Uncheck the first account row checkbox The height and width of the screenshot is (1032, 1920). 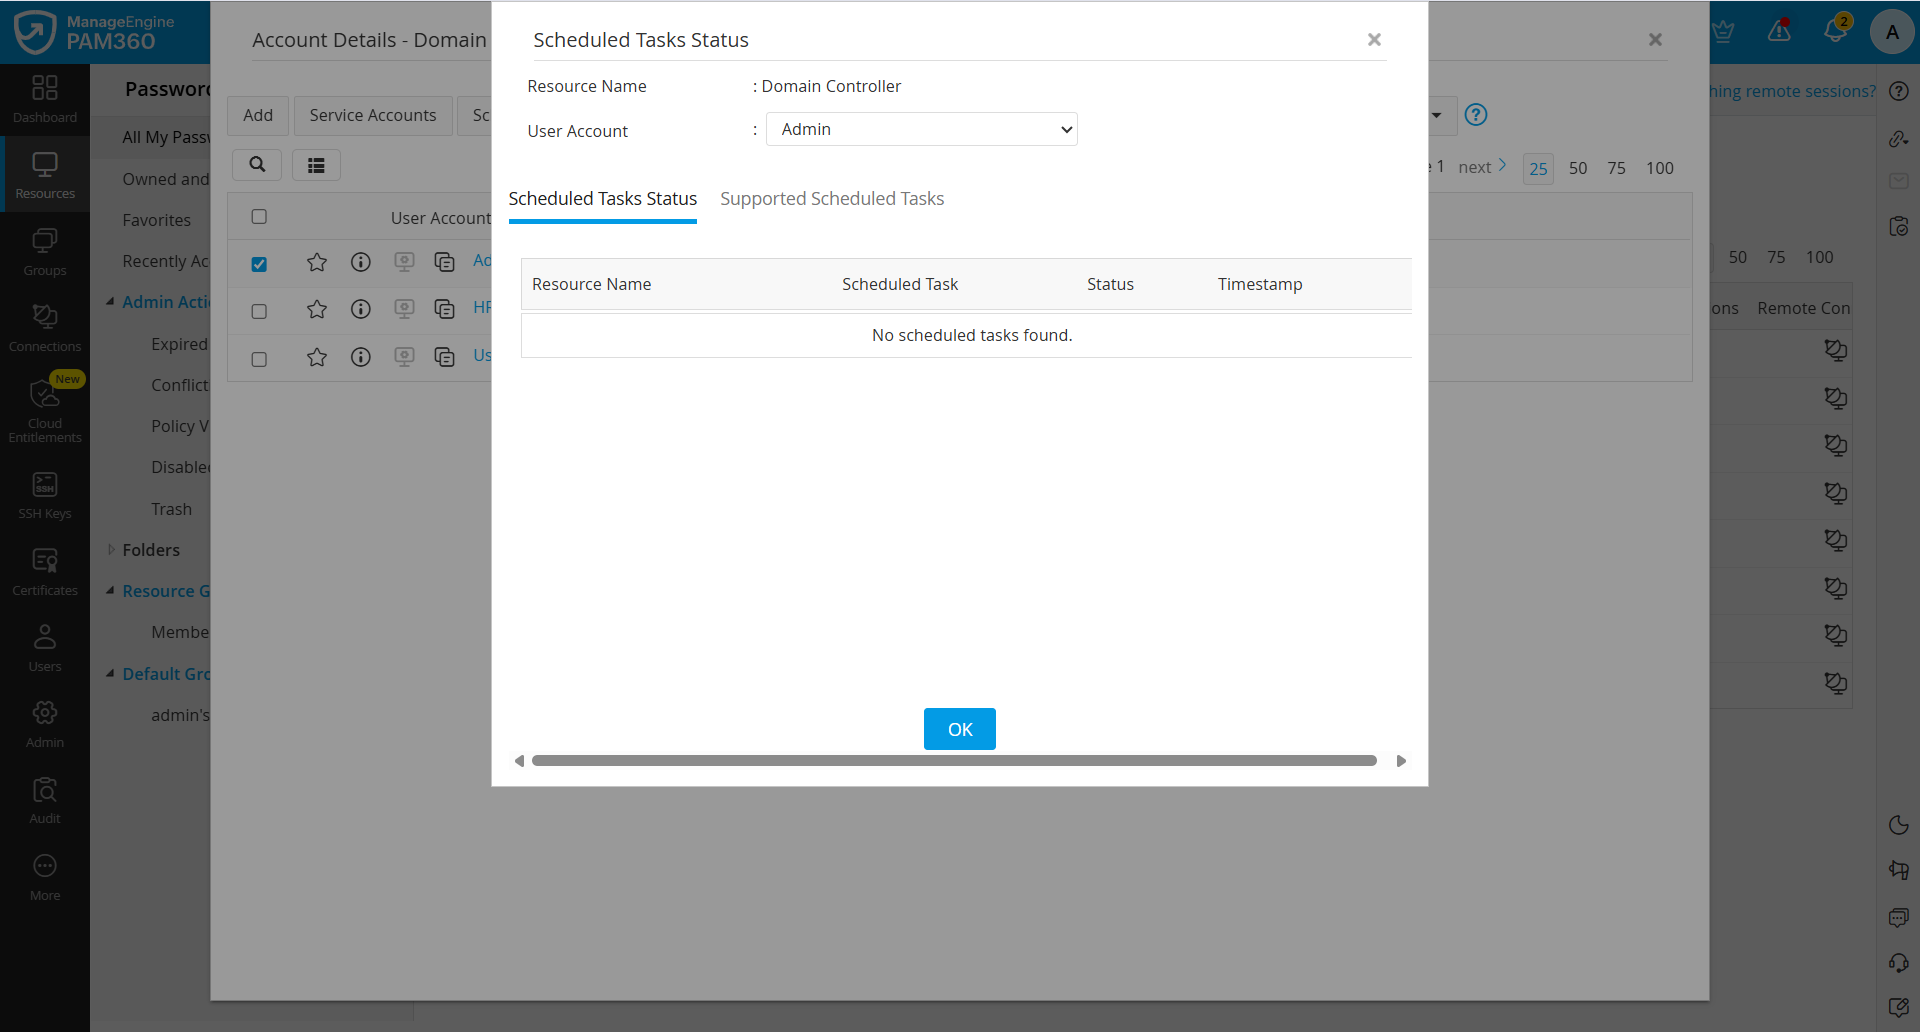(259, 264)
